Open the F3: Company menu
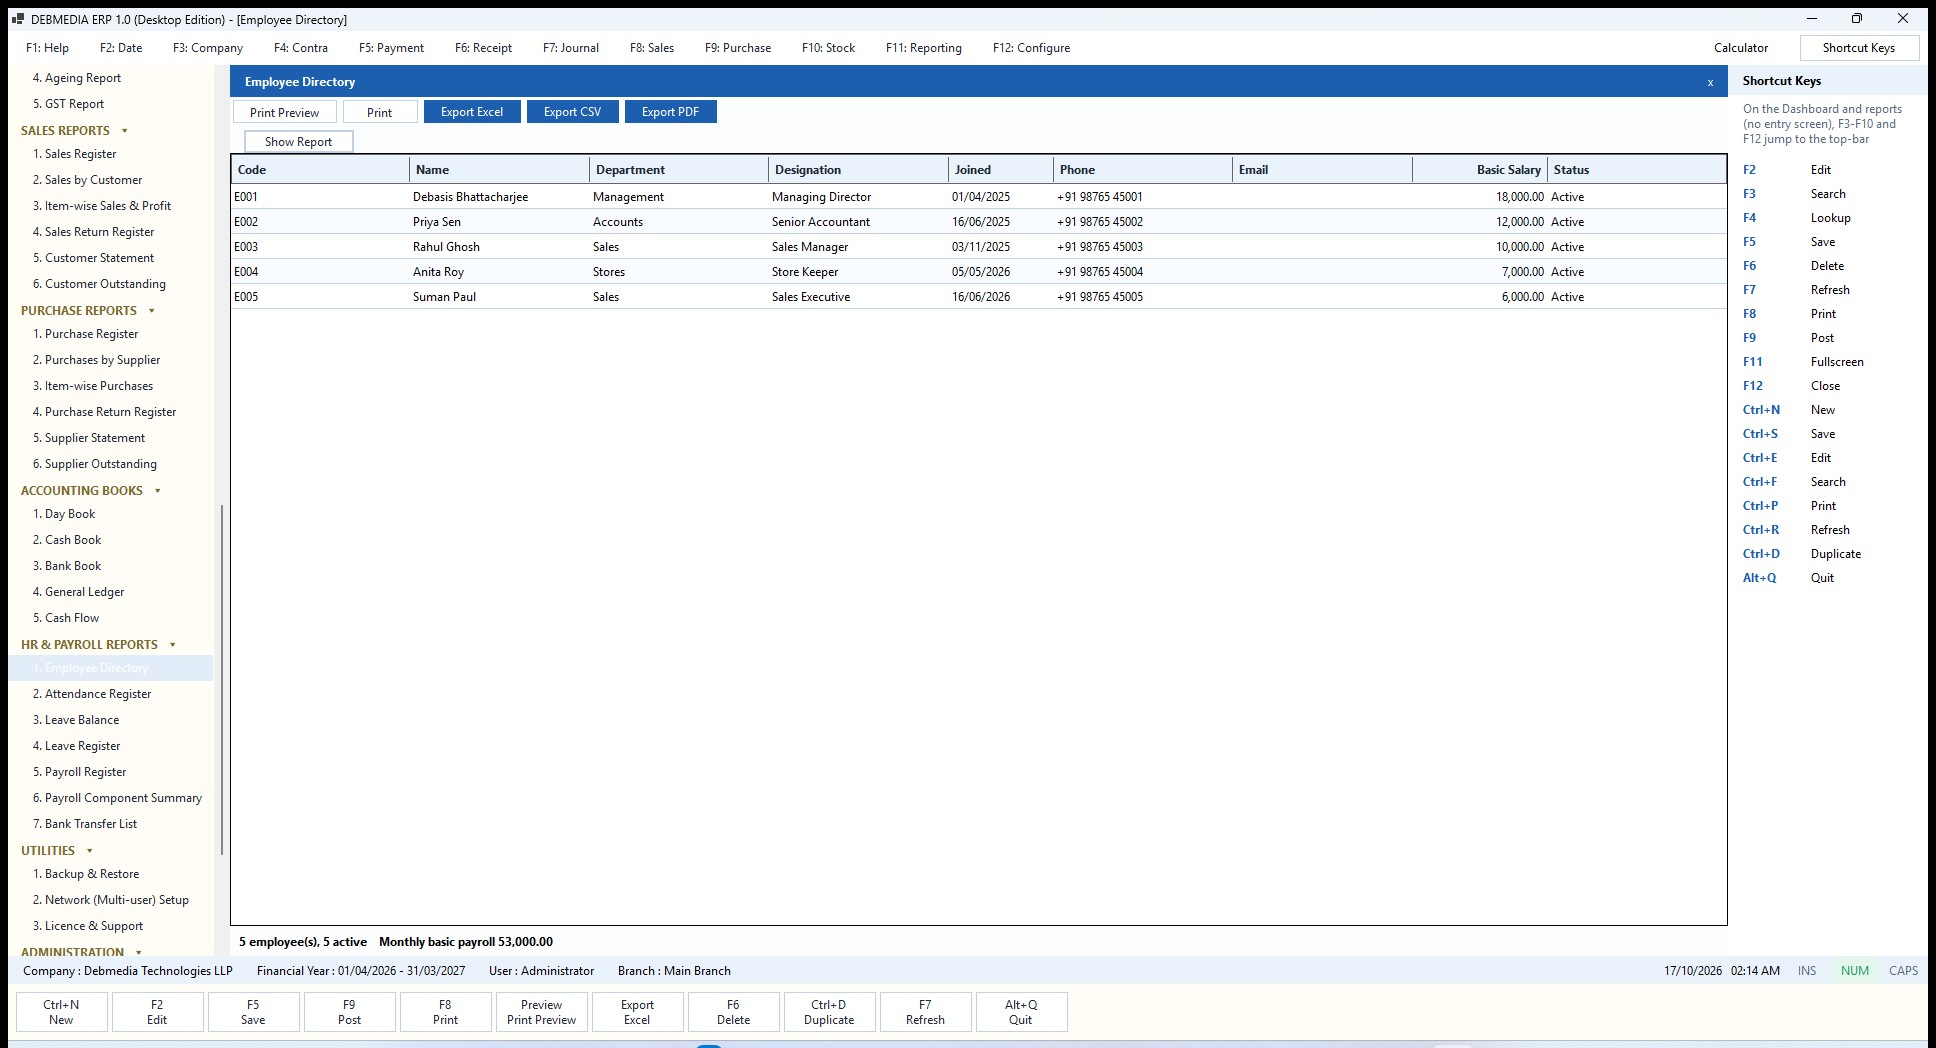 coord(208,48)
